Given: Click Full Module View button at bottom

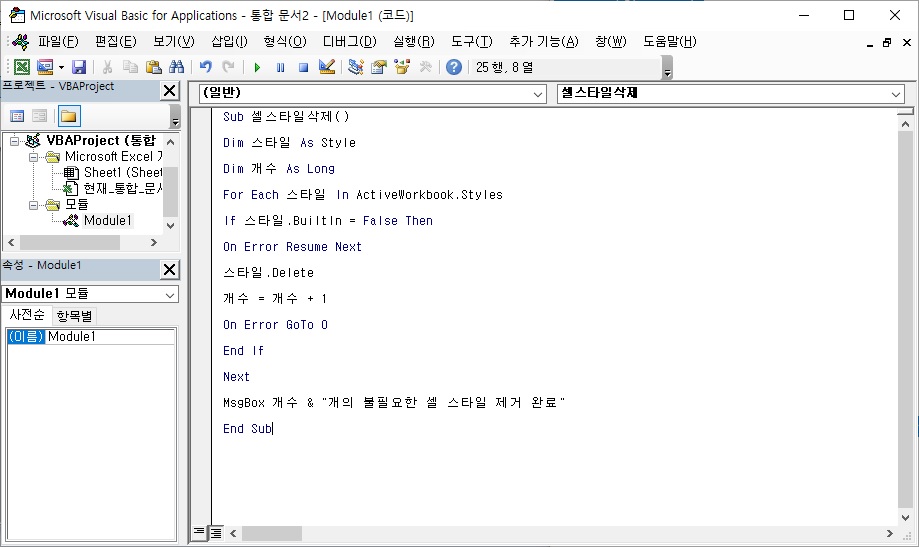Looking at the screenshot, I should (216, 532).
